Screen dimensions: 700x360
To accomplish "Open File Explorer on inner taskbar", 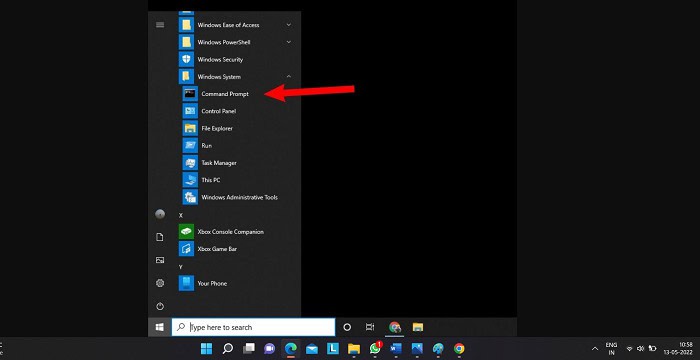I will click(x=418, y=327).
